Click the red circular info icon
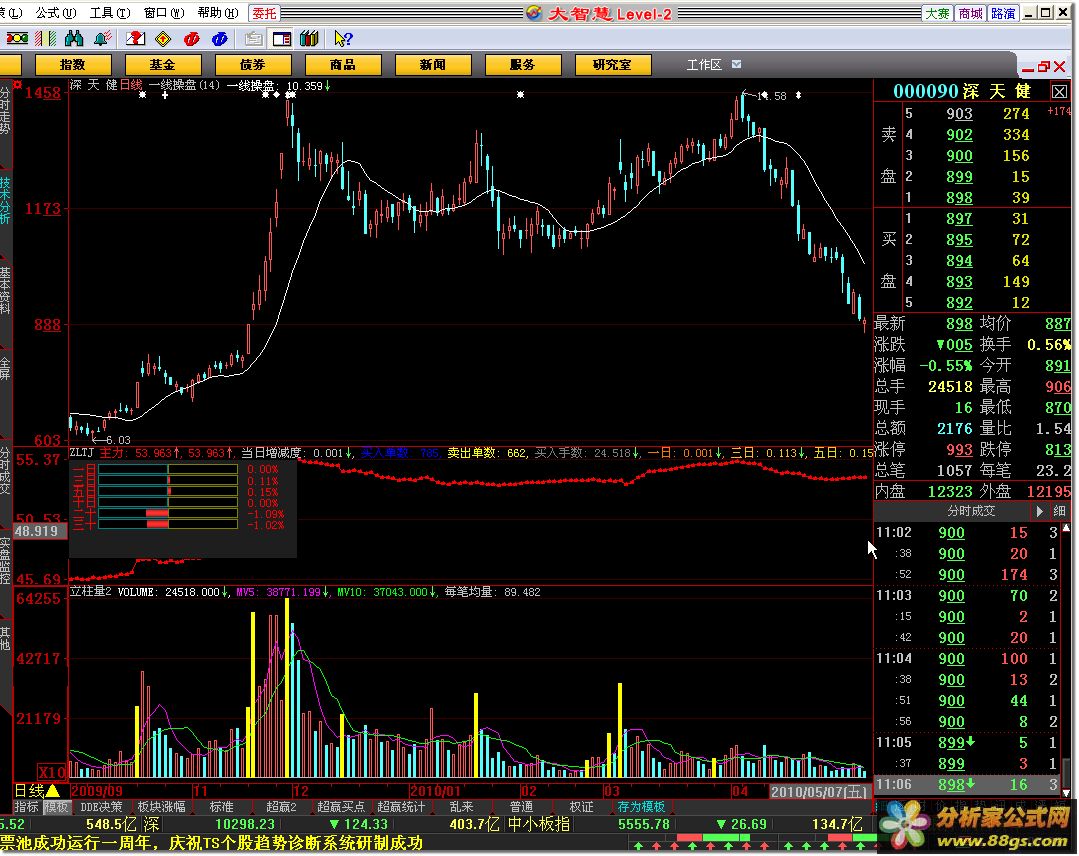 point(190,39)
